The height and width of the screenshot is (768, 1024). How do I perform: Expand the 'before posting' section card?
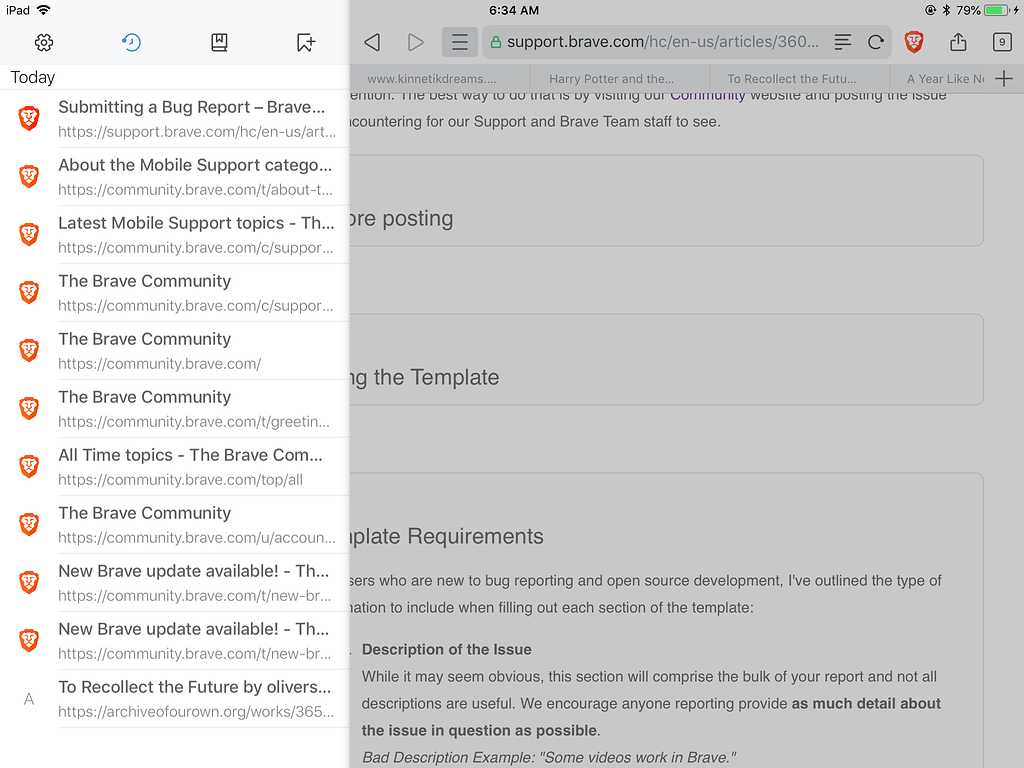tap(666, 200)
